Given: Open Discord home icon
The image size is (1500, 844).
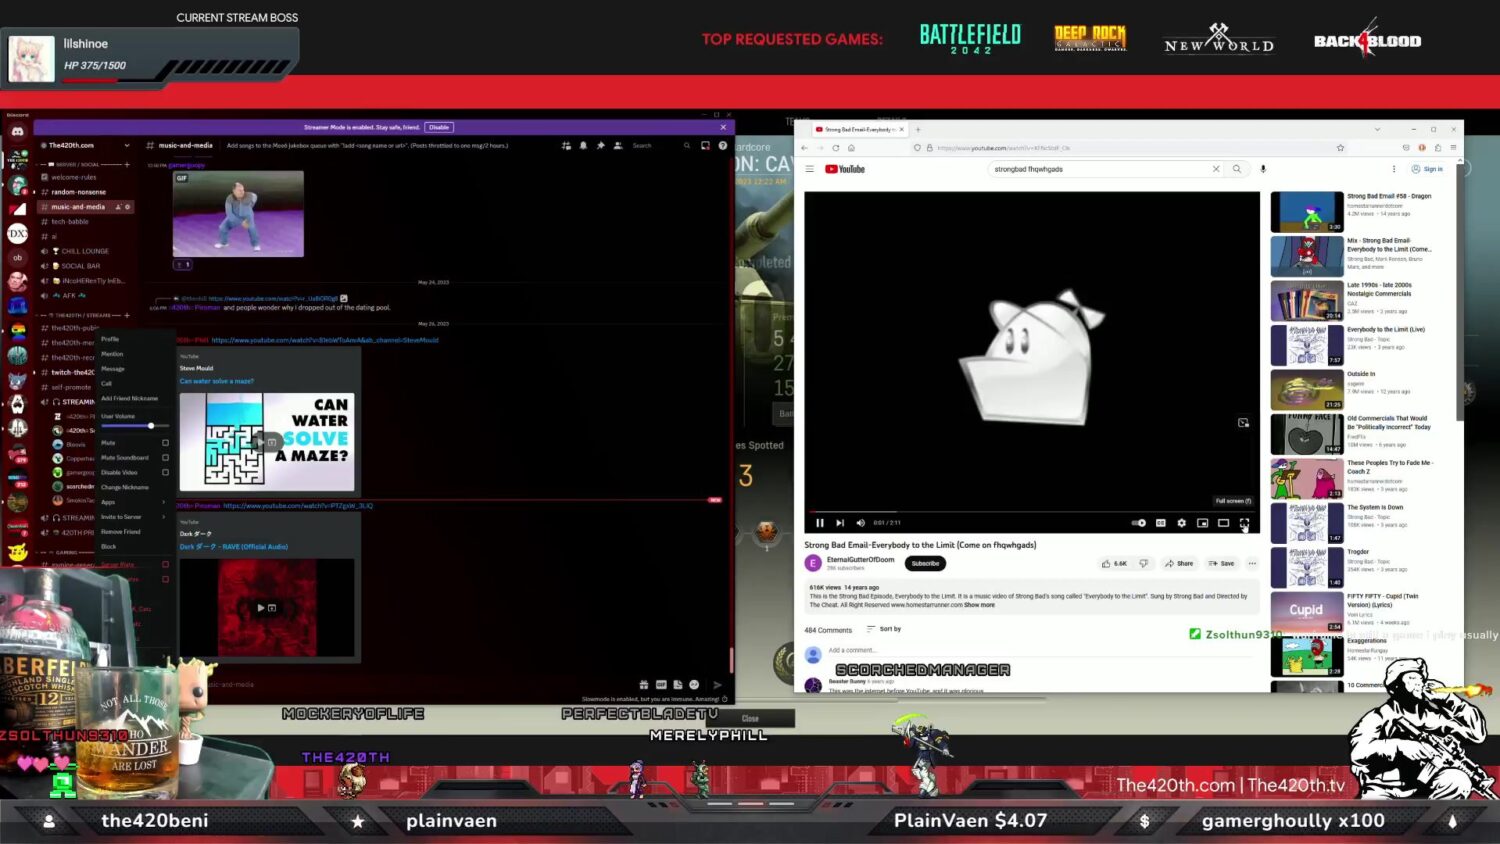Looking at the screenshot, I should point(17,131).
